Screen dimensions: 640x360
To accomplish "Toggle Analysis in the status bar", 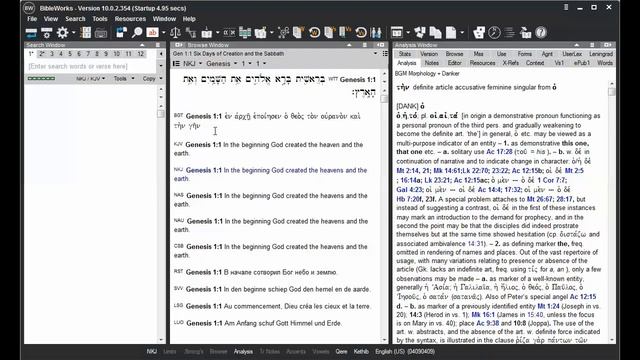I will (243, 351).
